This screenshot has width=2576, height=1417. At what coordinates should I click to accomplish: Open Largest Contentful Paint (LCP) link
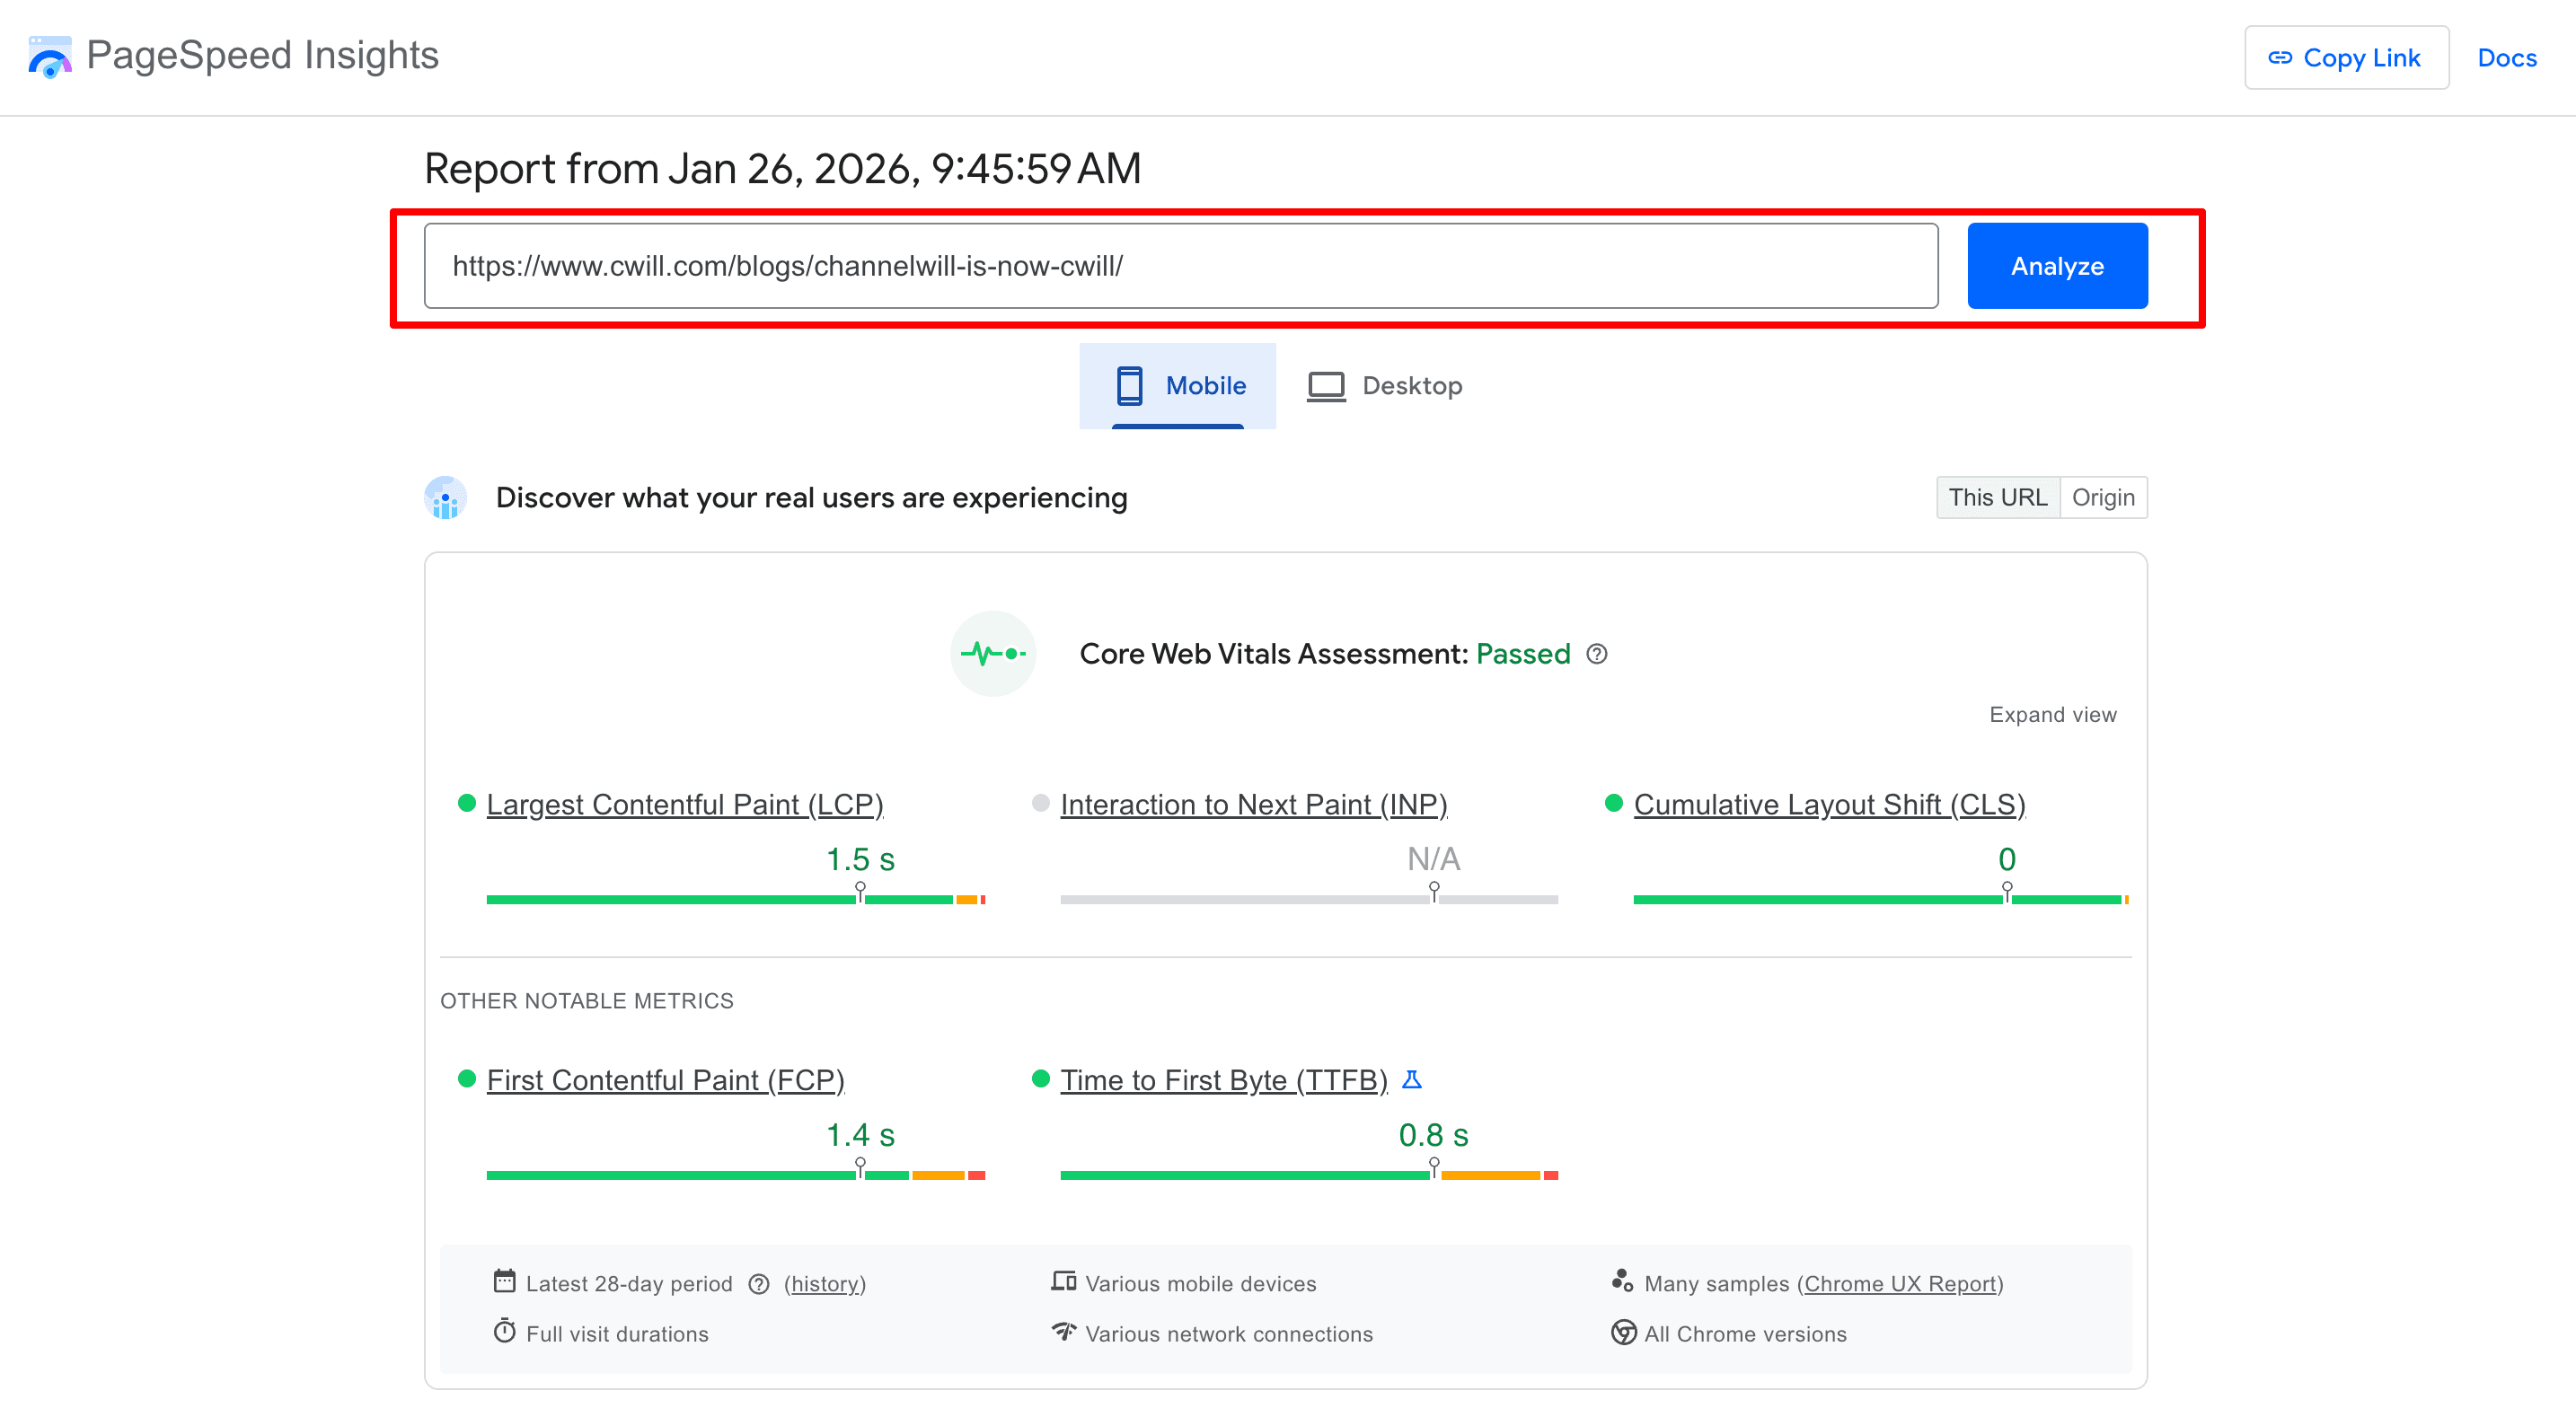point(685,804)
